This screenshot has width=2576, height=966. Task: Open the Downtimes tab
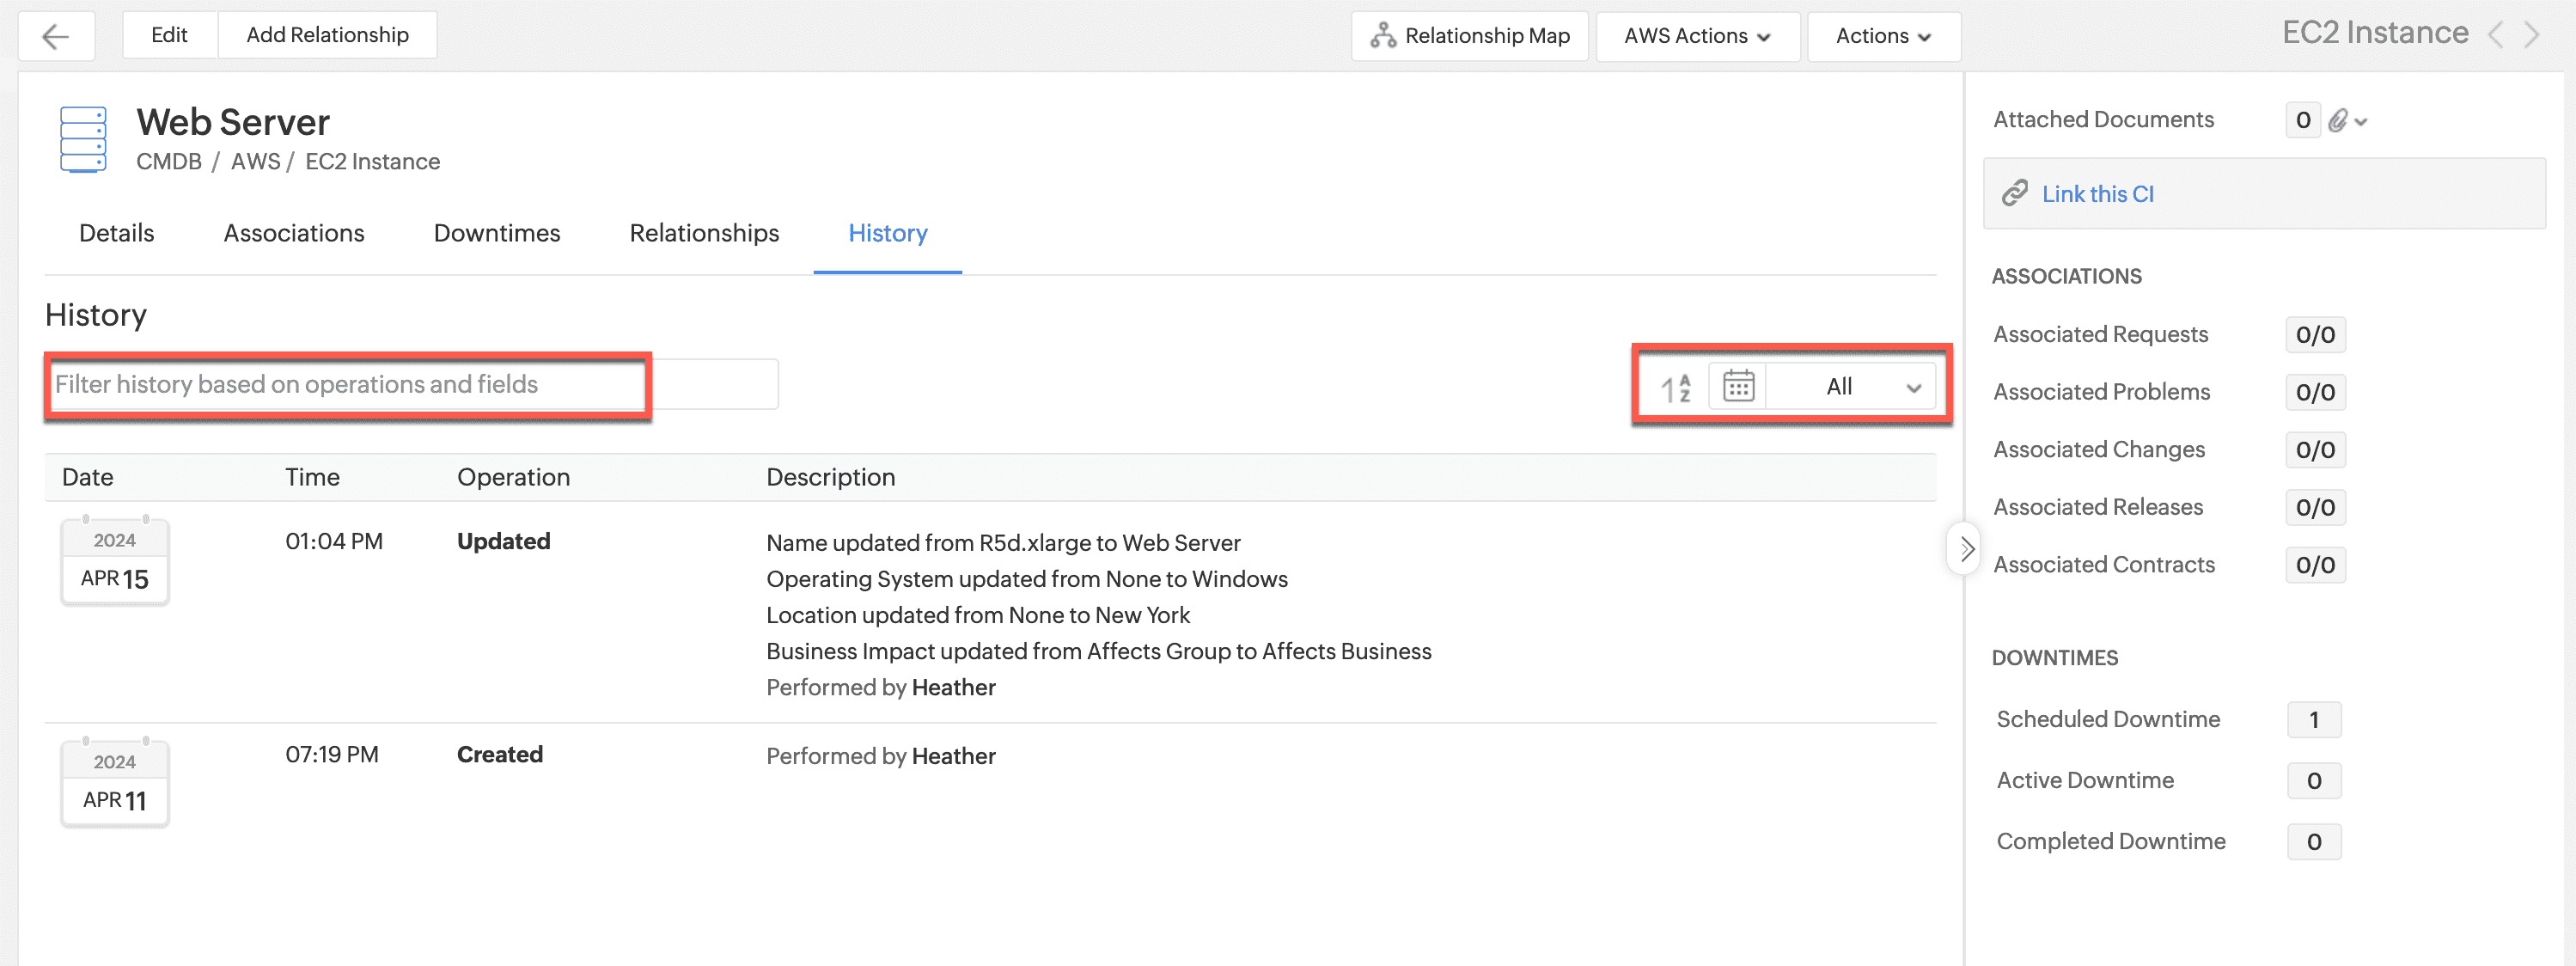[497, 234]
